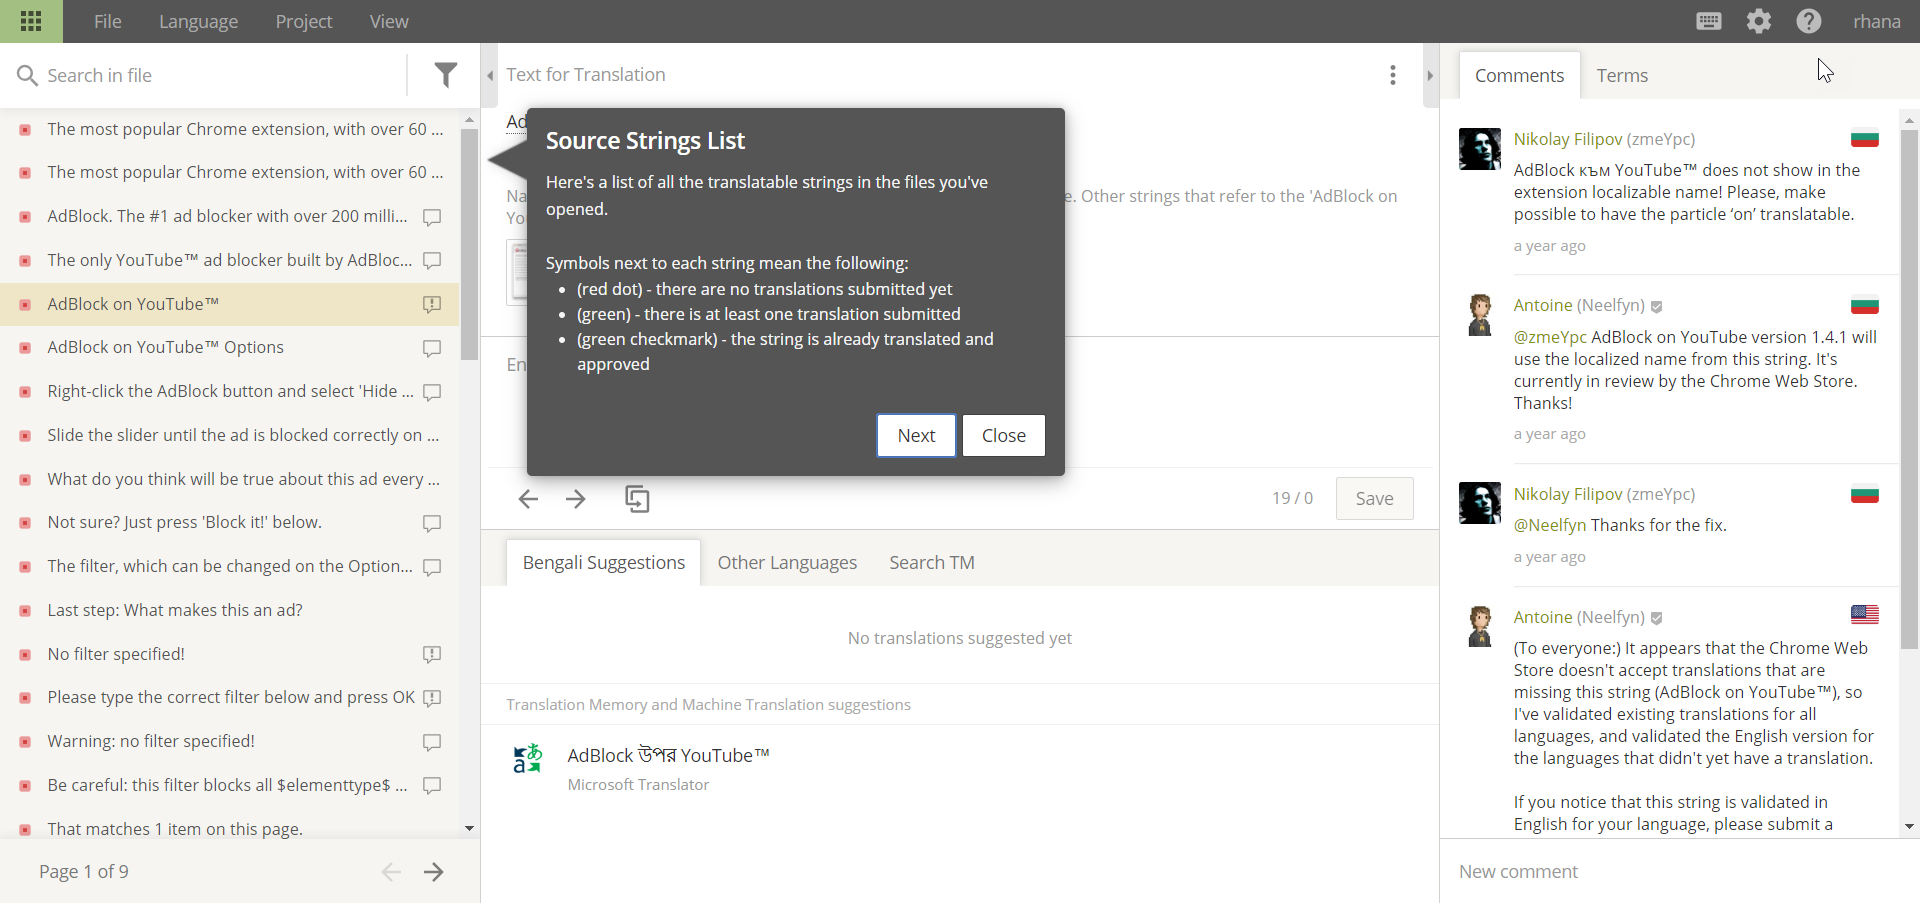1920x903 pixels.
Task: Click issue icon on 'Please type the correct filter' row
Action: coord(432,698)
